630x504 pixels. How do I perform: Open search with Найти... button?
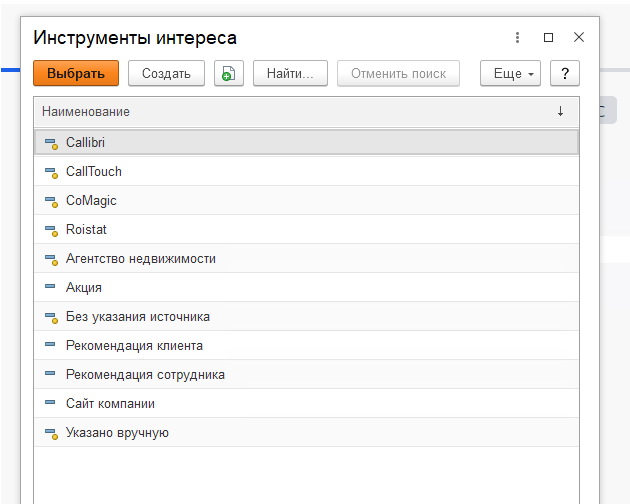click(x=290, y=73)
